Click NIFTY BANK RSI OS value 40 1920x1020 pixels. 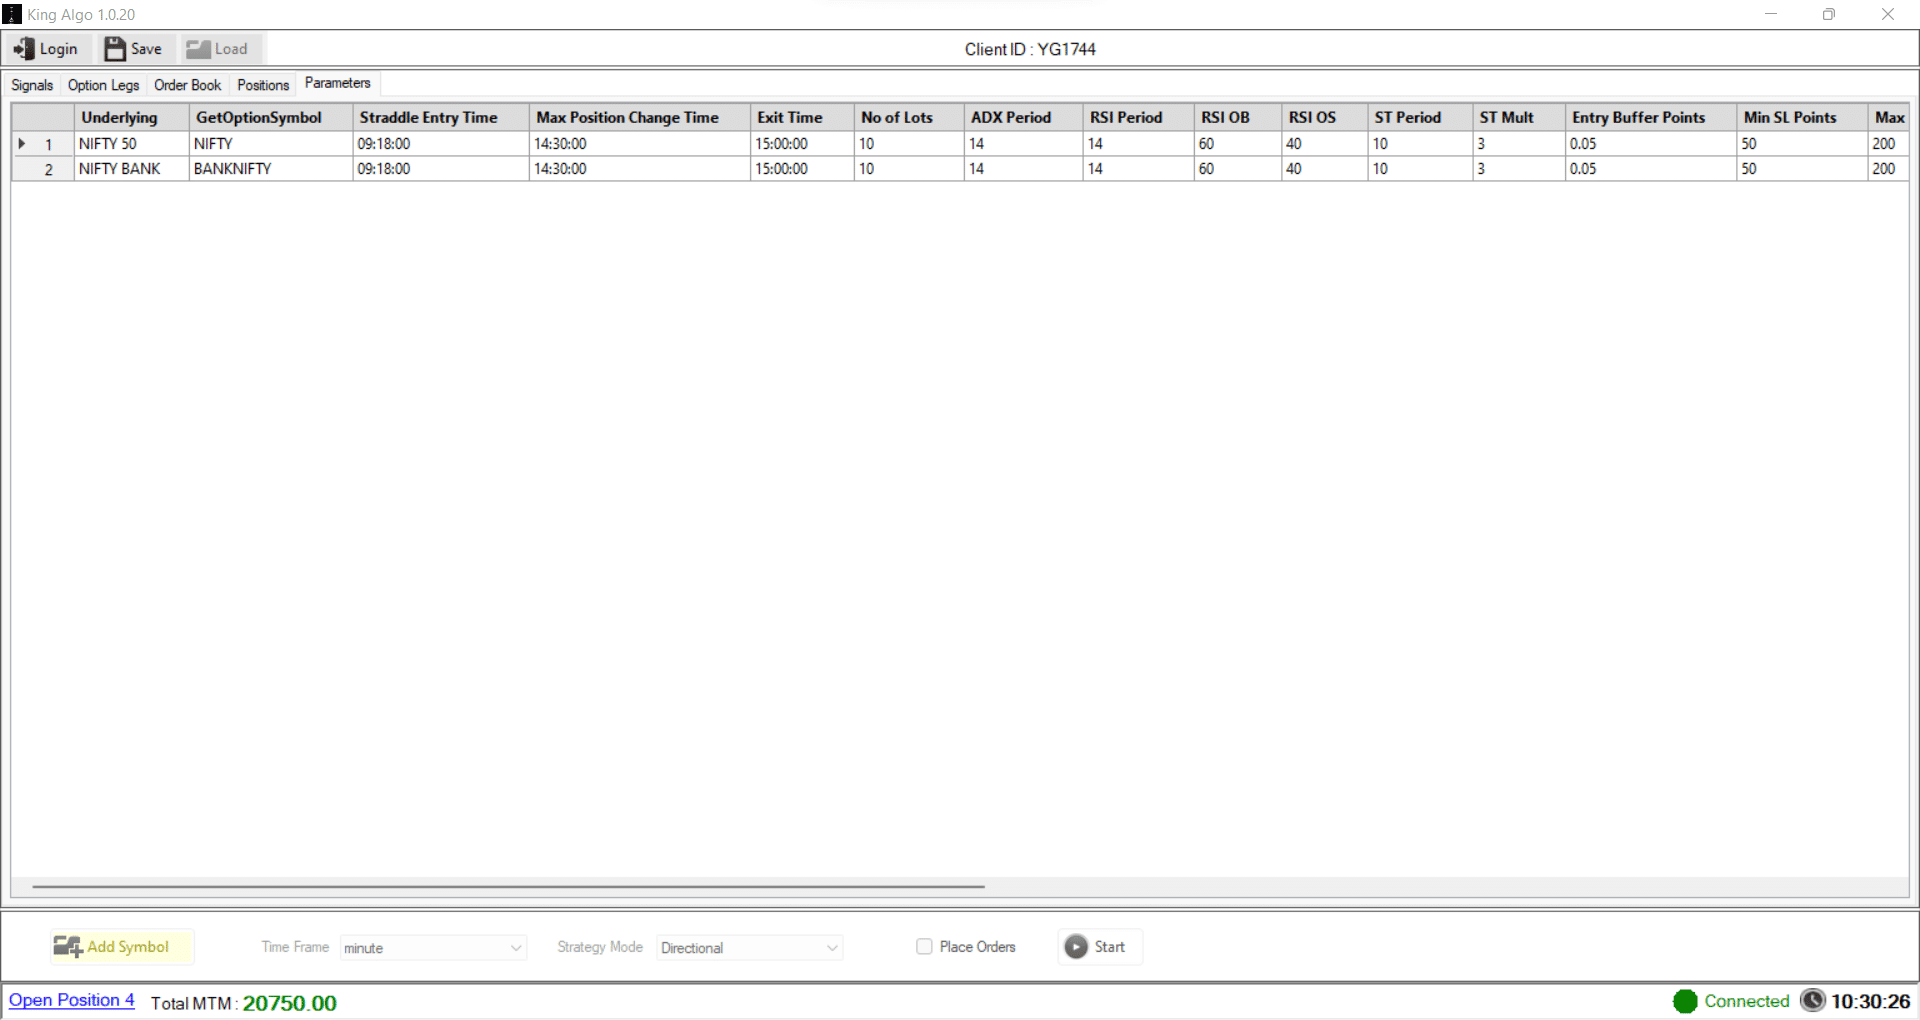coord(1324,169)
